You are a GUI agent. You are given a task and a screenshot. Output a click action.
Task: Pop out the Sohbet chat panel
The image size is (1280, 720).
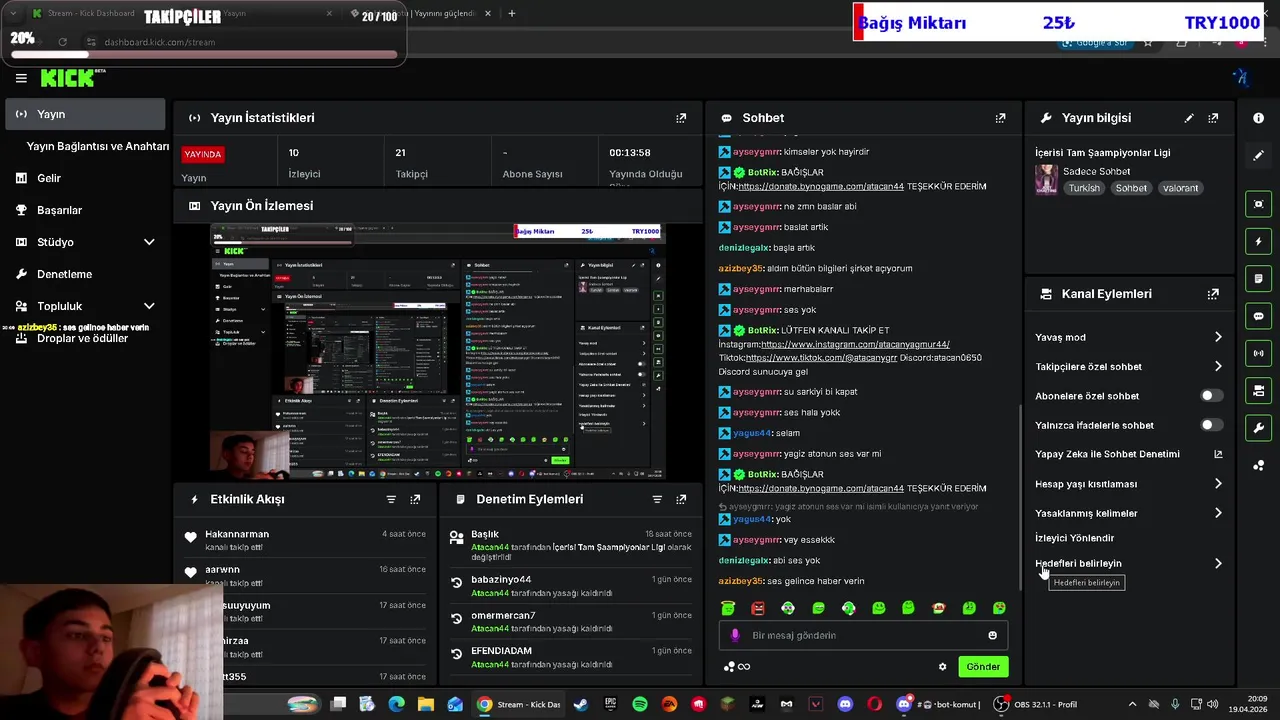(1000, 118)
